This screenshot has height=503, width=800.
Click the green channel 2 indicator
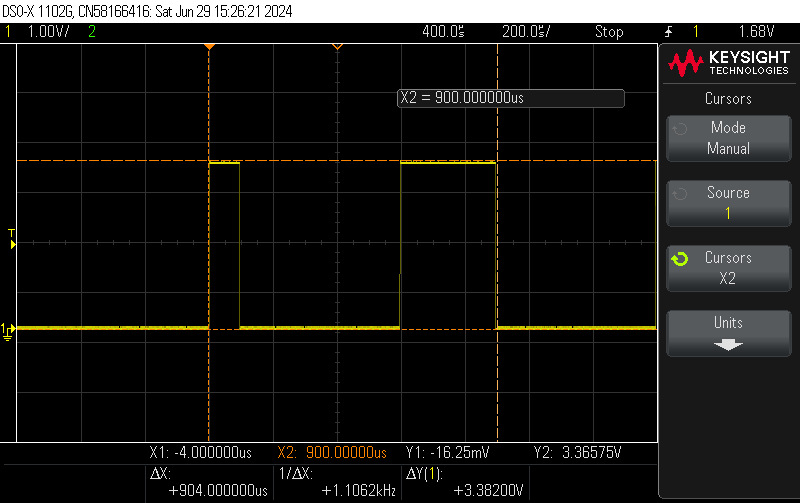click(x=92, y=32)
